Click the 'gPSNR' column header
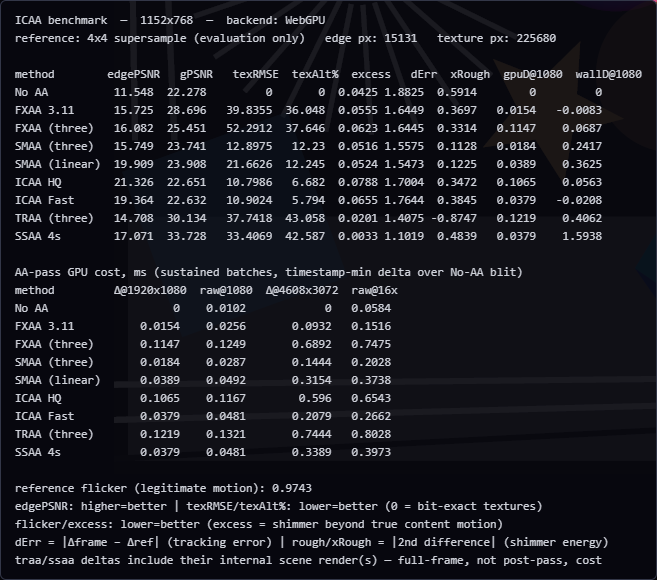 (x=196, y=74)
